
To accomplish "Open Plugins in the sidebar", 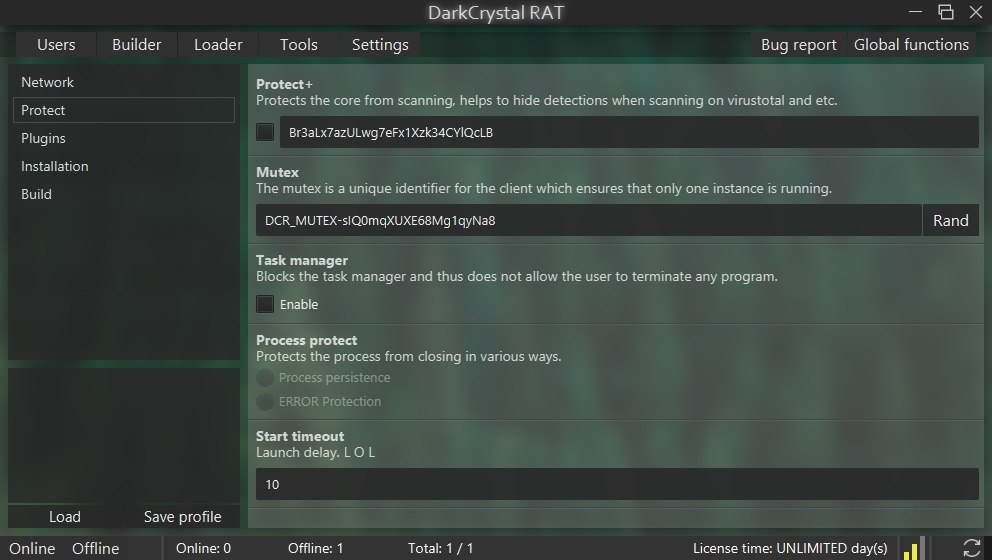I will (x=124, y=138).
